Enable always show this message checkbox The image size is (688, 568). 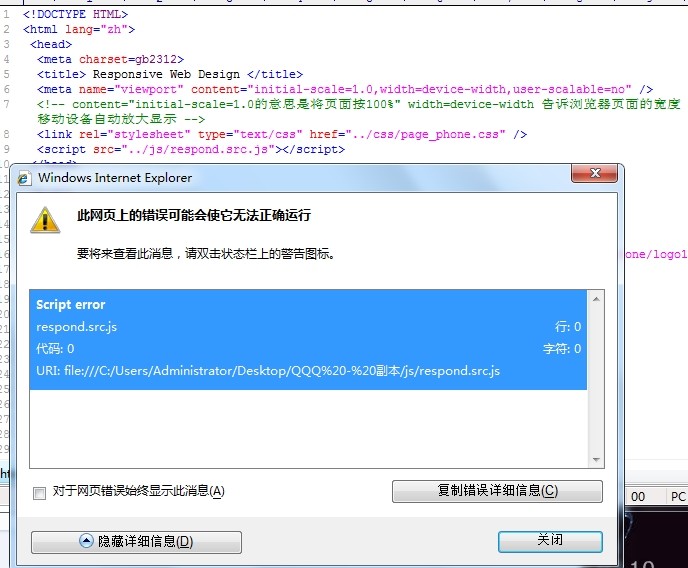39,493
